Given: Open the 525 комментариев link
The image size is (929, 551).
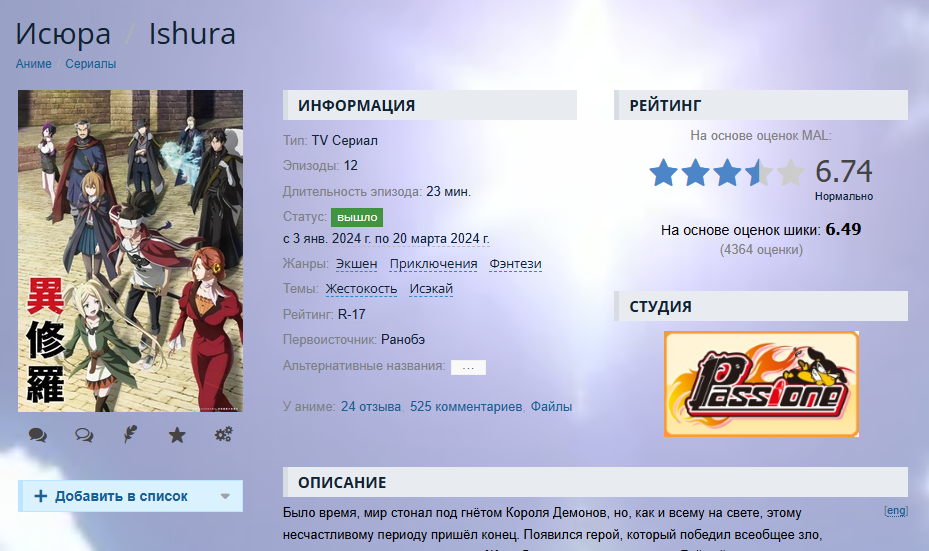Looking at the screenshot, I should (x=466, y=406).
